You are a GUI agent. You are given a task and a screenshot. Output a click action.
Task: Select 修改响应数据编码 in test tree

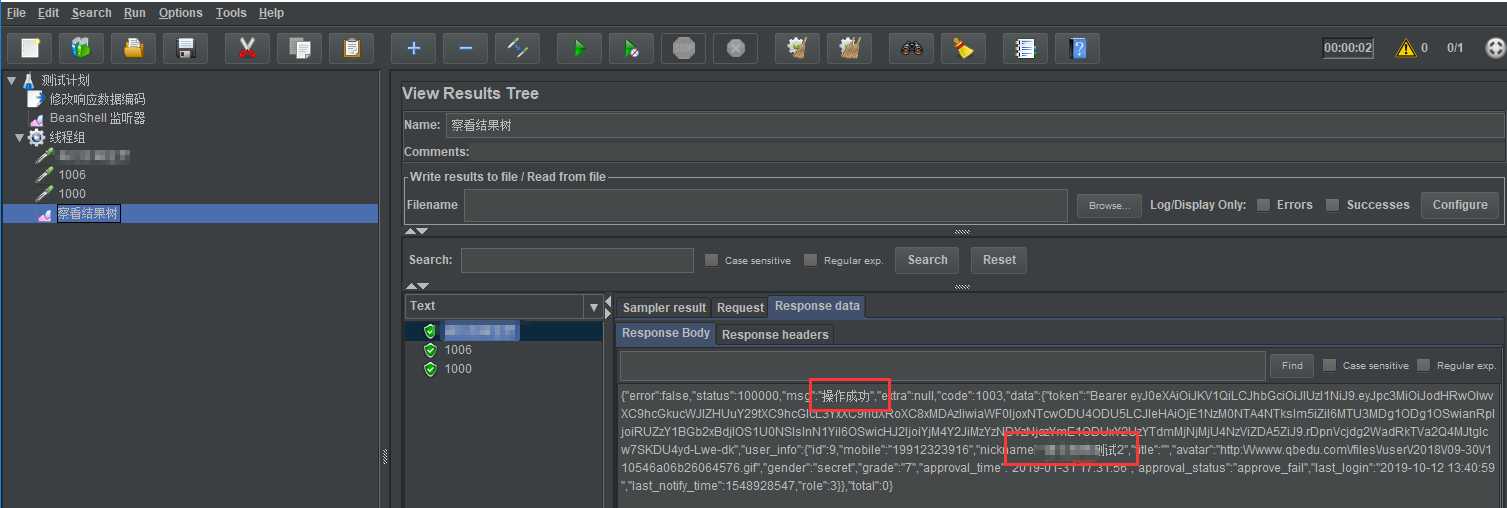tap(97, 99)
